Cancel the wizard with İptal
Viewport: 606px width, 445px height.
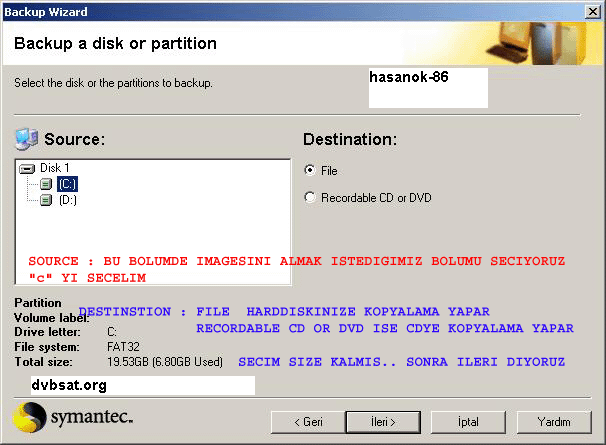pyautogui.click(x=468, y=422)
